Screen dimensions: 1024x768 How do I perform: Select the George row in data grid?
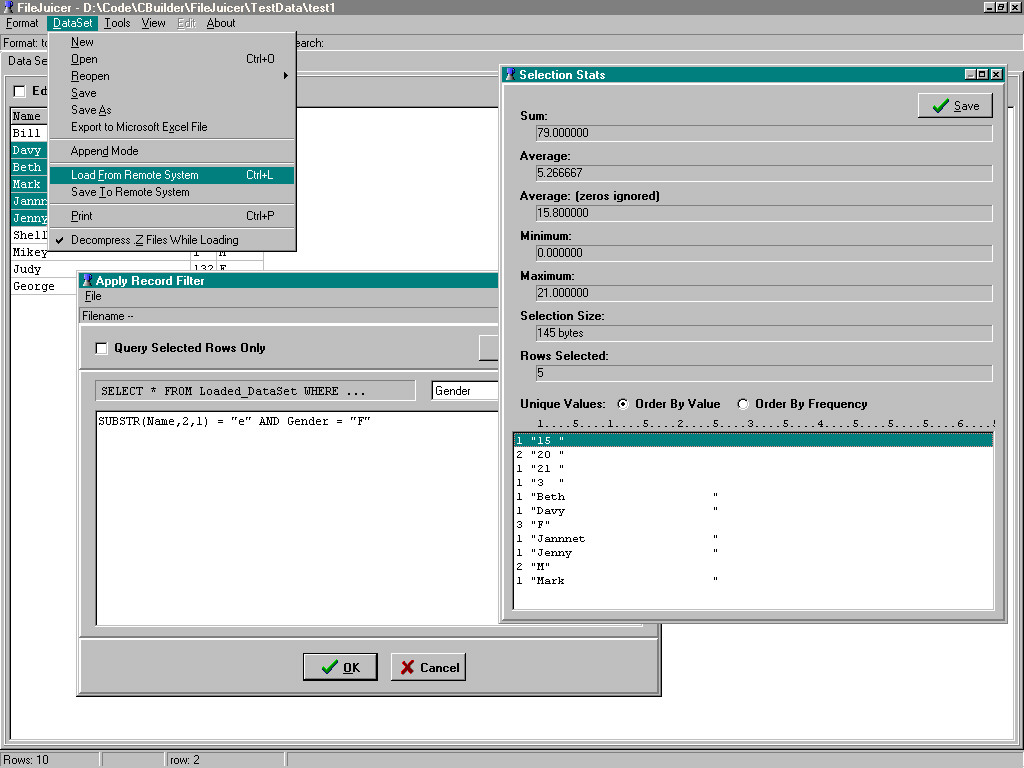point(43,286)
